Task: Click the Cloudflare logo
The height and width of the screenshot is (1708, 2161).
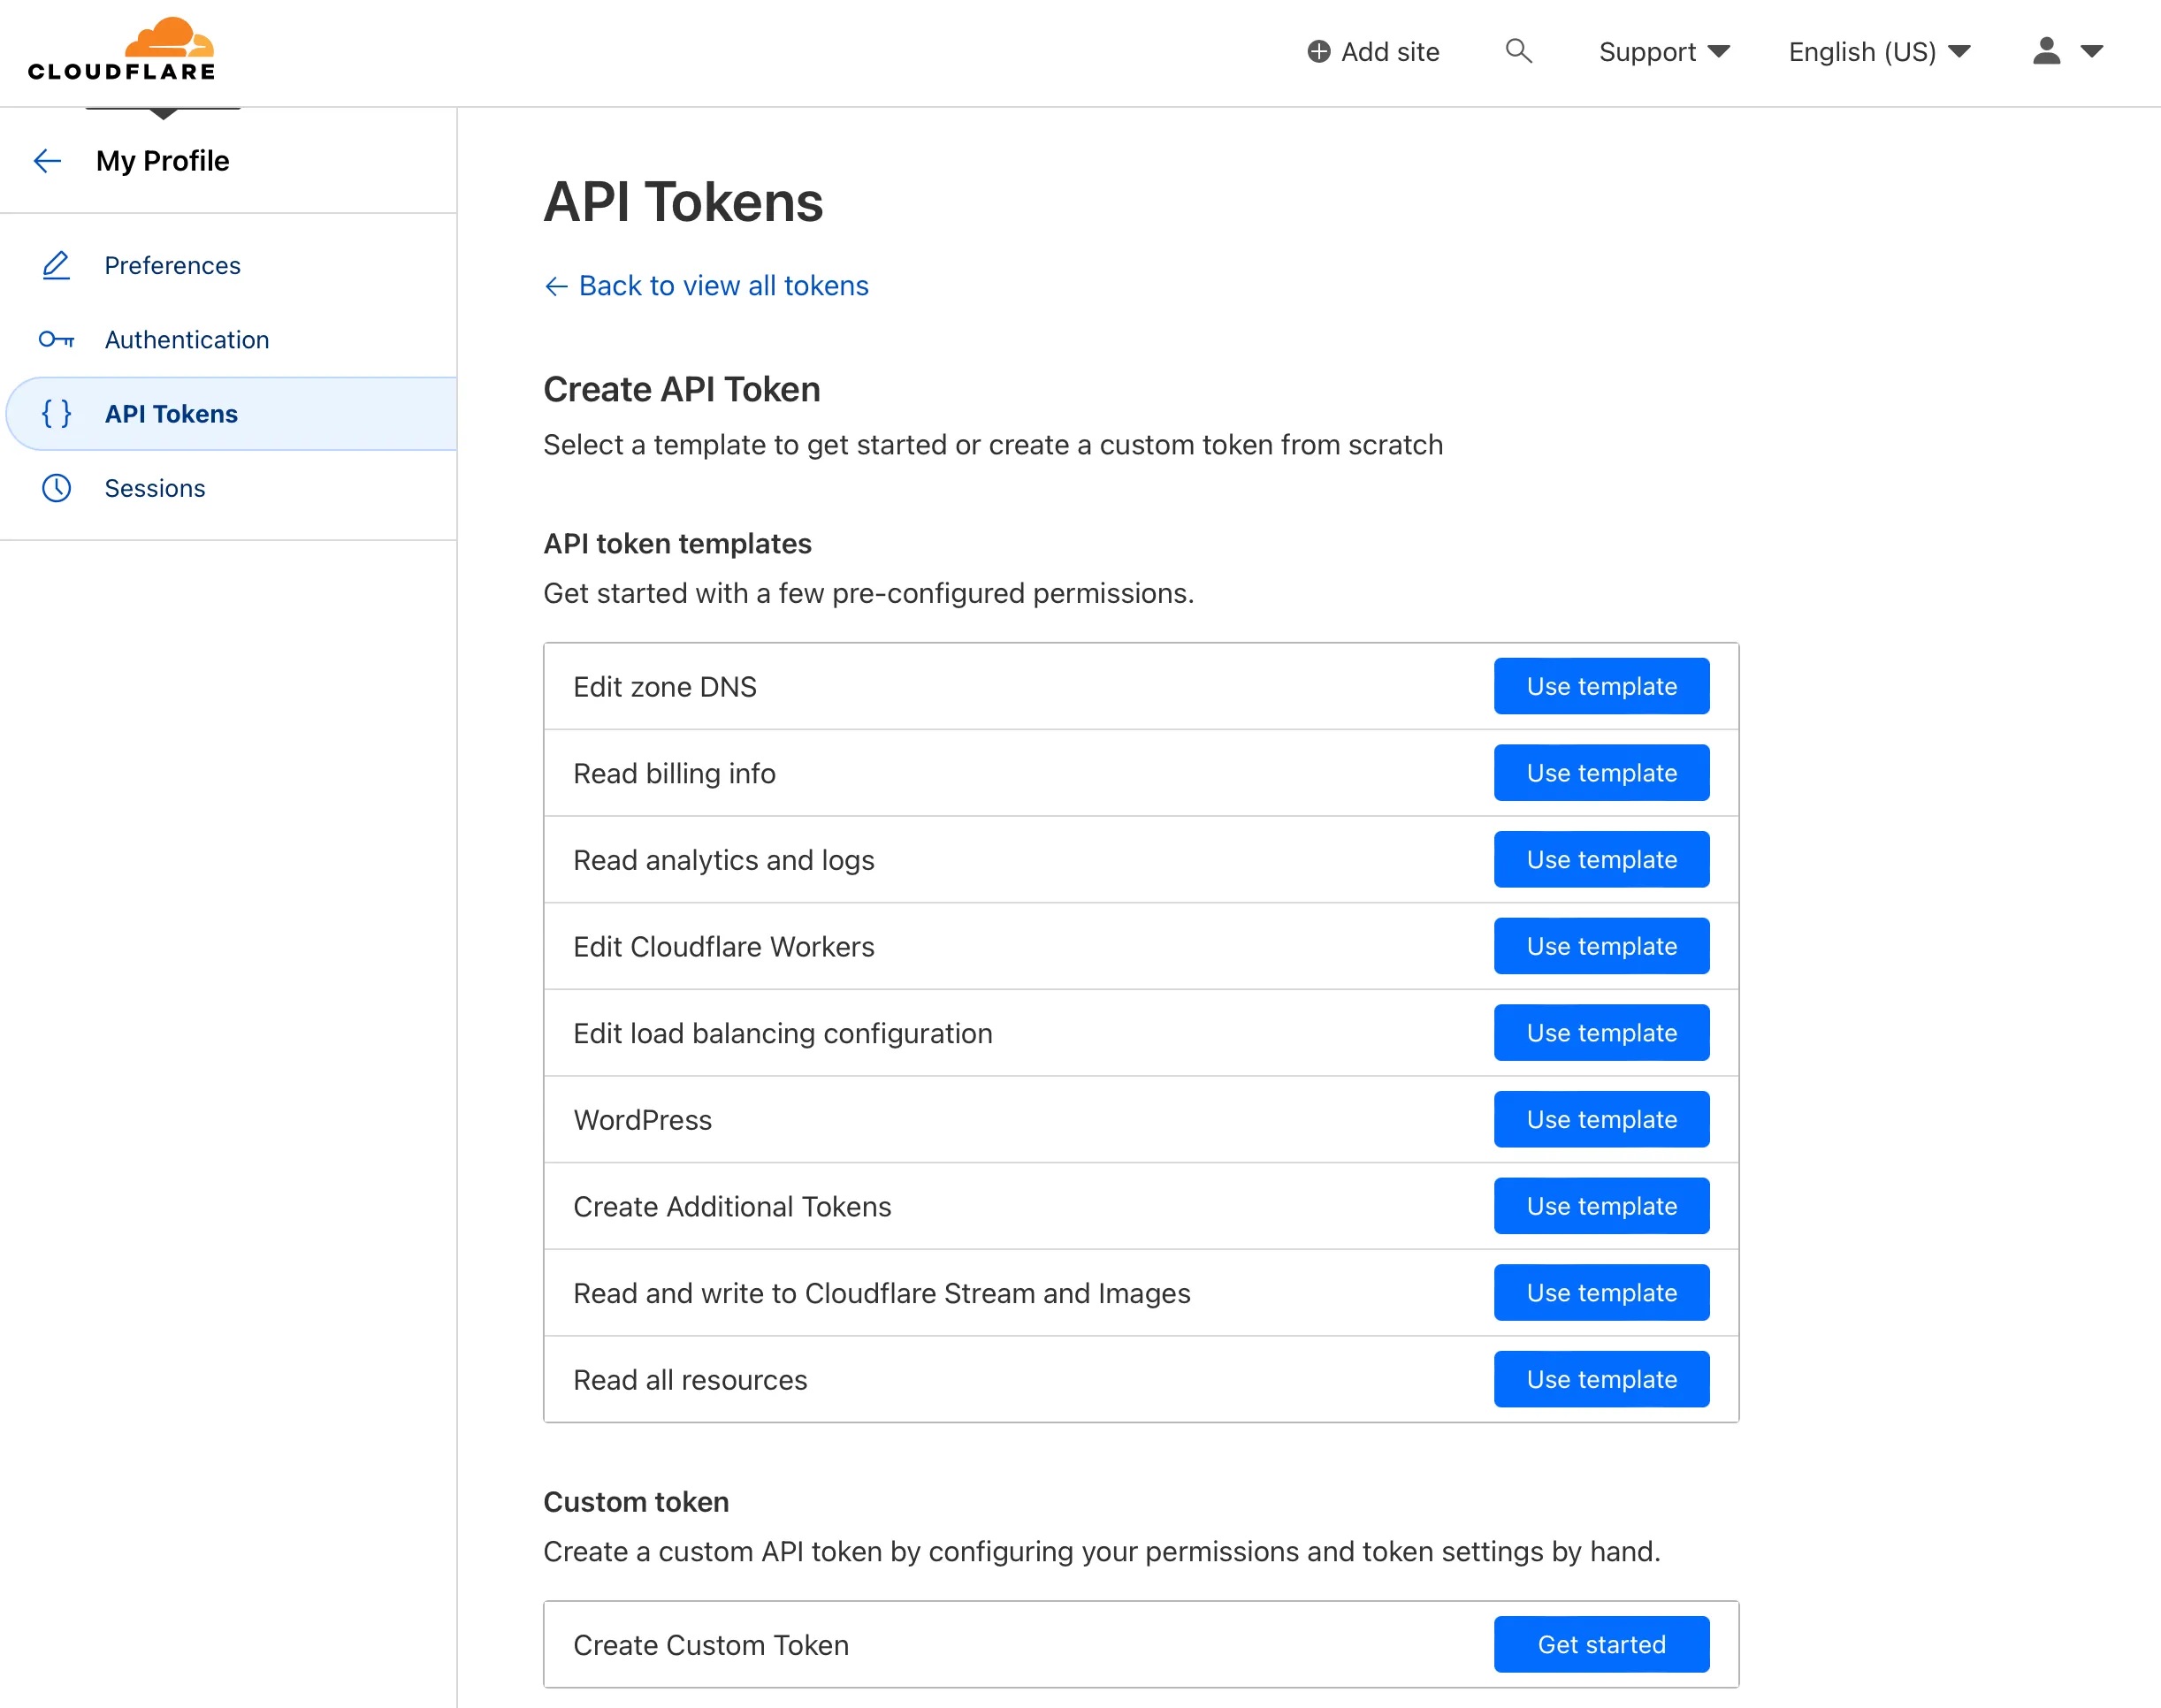Action: click(120, 47)
